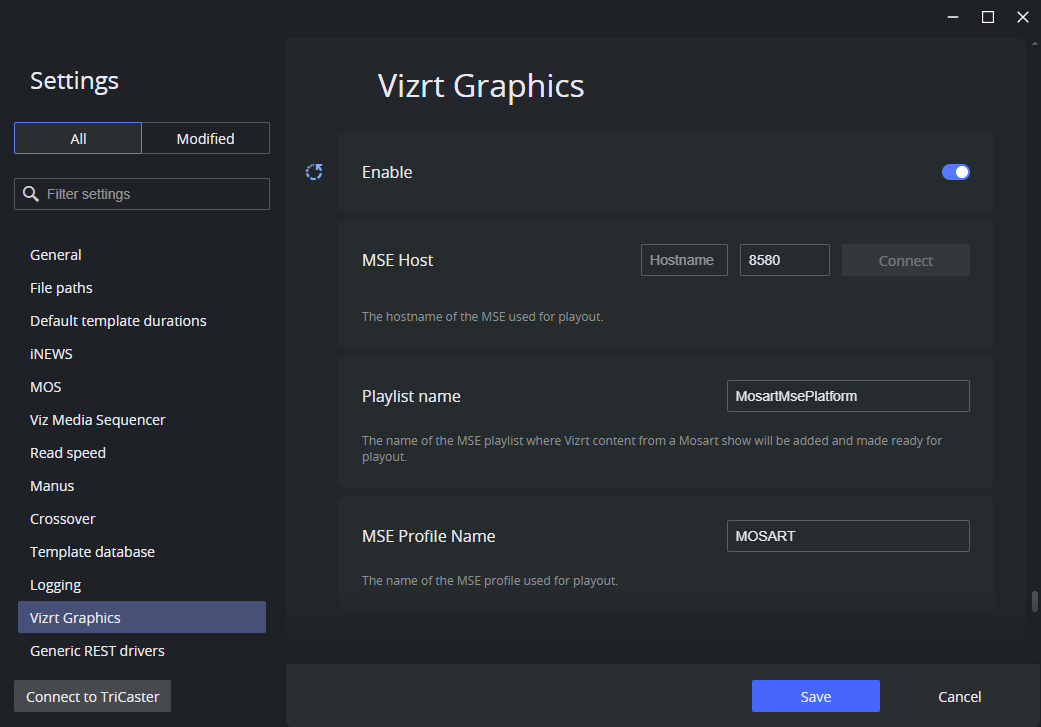Open the MOS settings section
The width and height of the screenshot is (1041, 727).
(x=45, y=386)
